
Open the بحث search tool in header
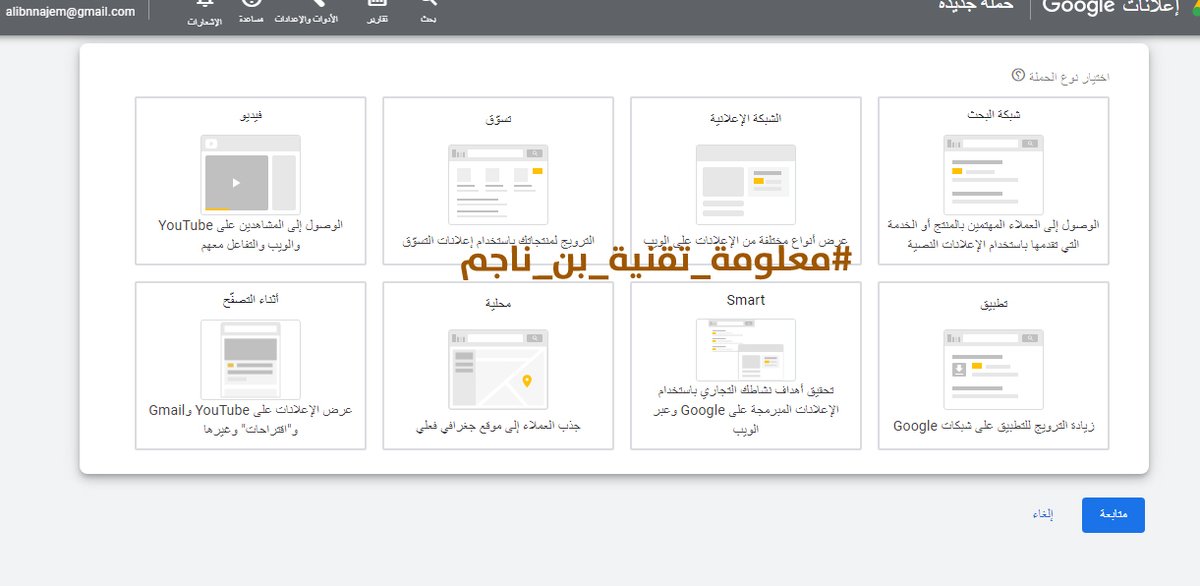click(428, 12)
